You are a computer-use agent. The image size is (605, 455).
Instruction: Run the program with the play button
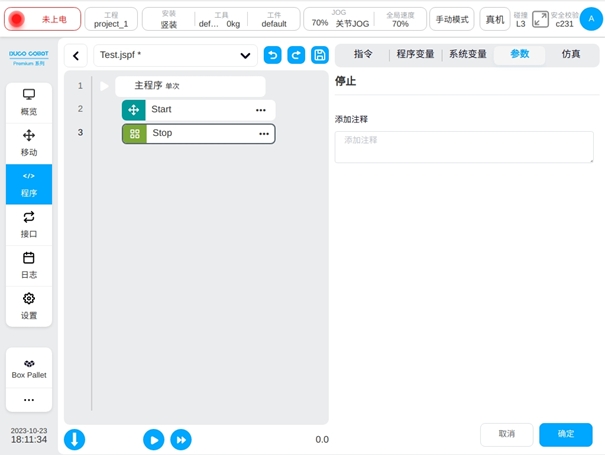[153, 439]
